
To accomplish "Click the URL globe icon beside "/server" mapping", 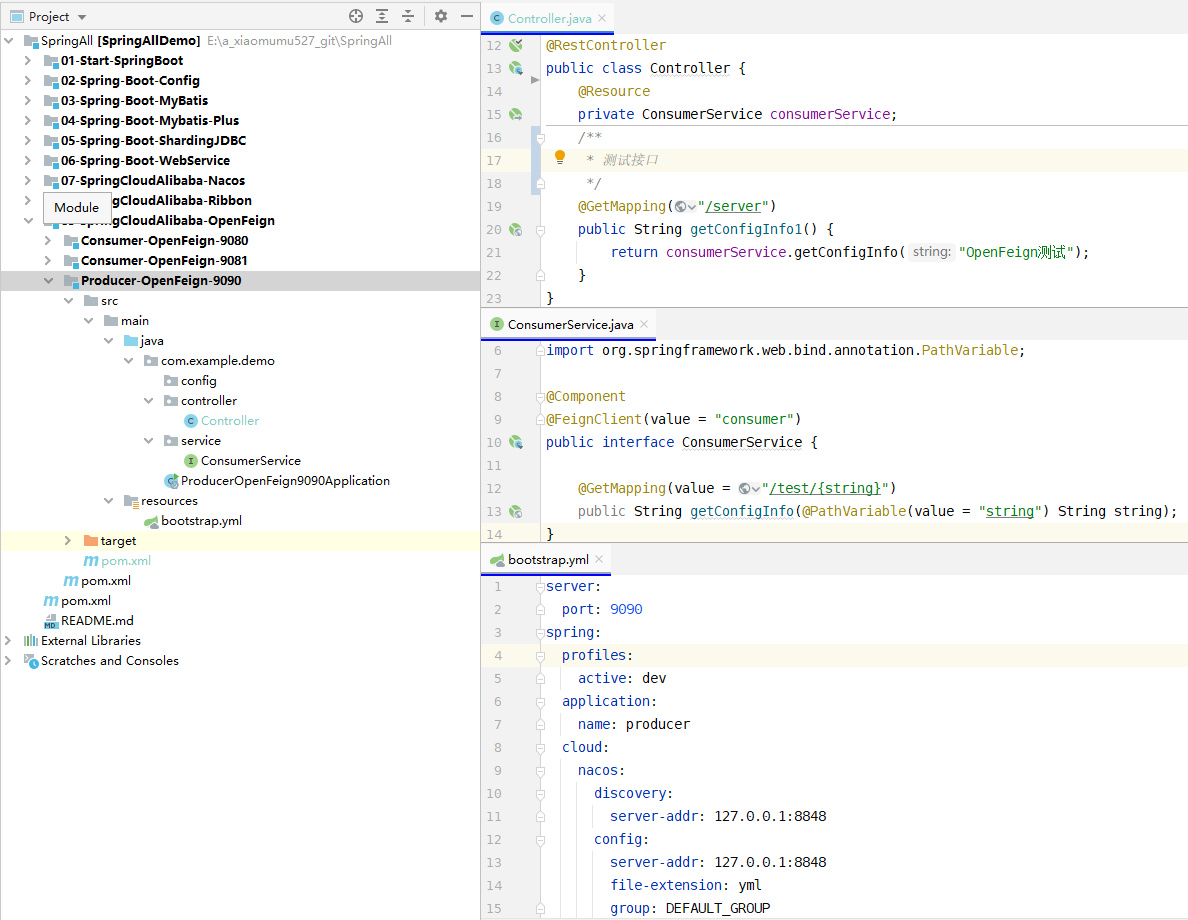I will (681, 206).
